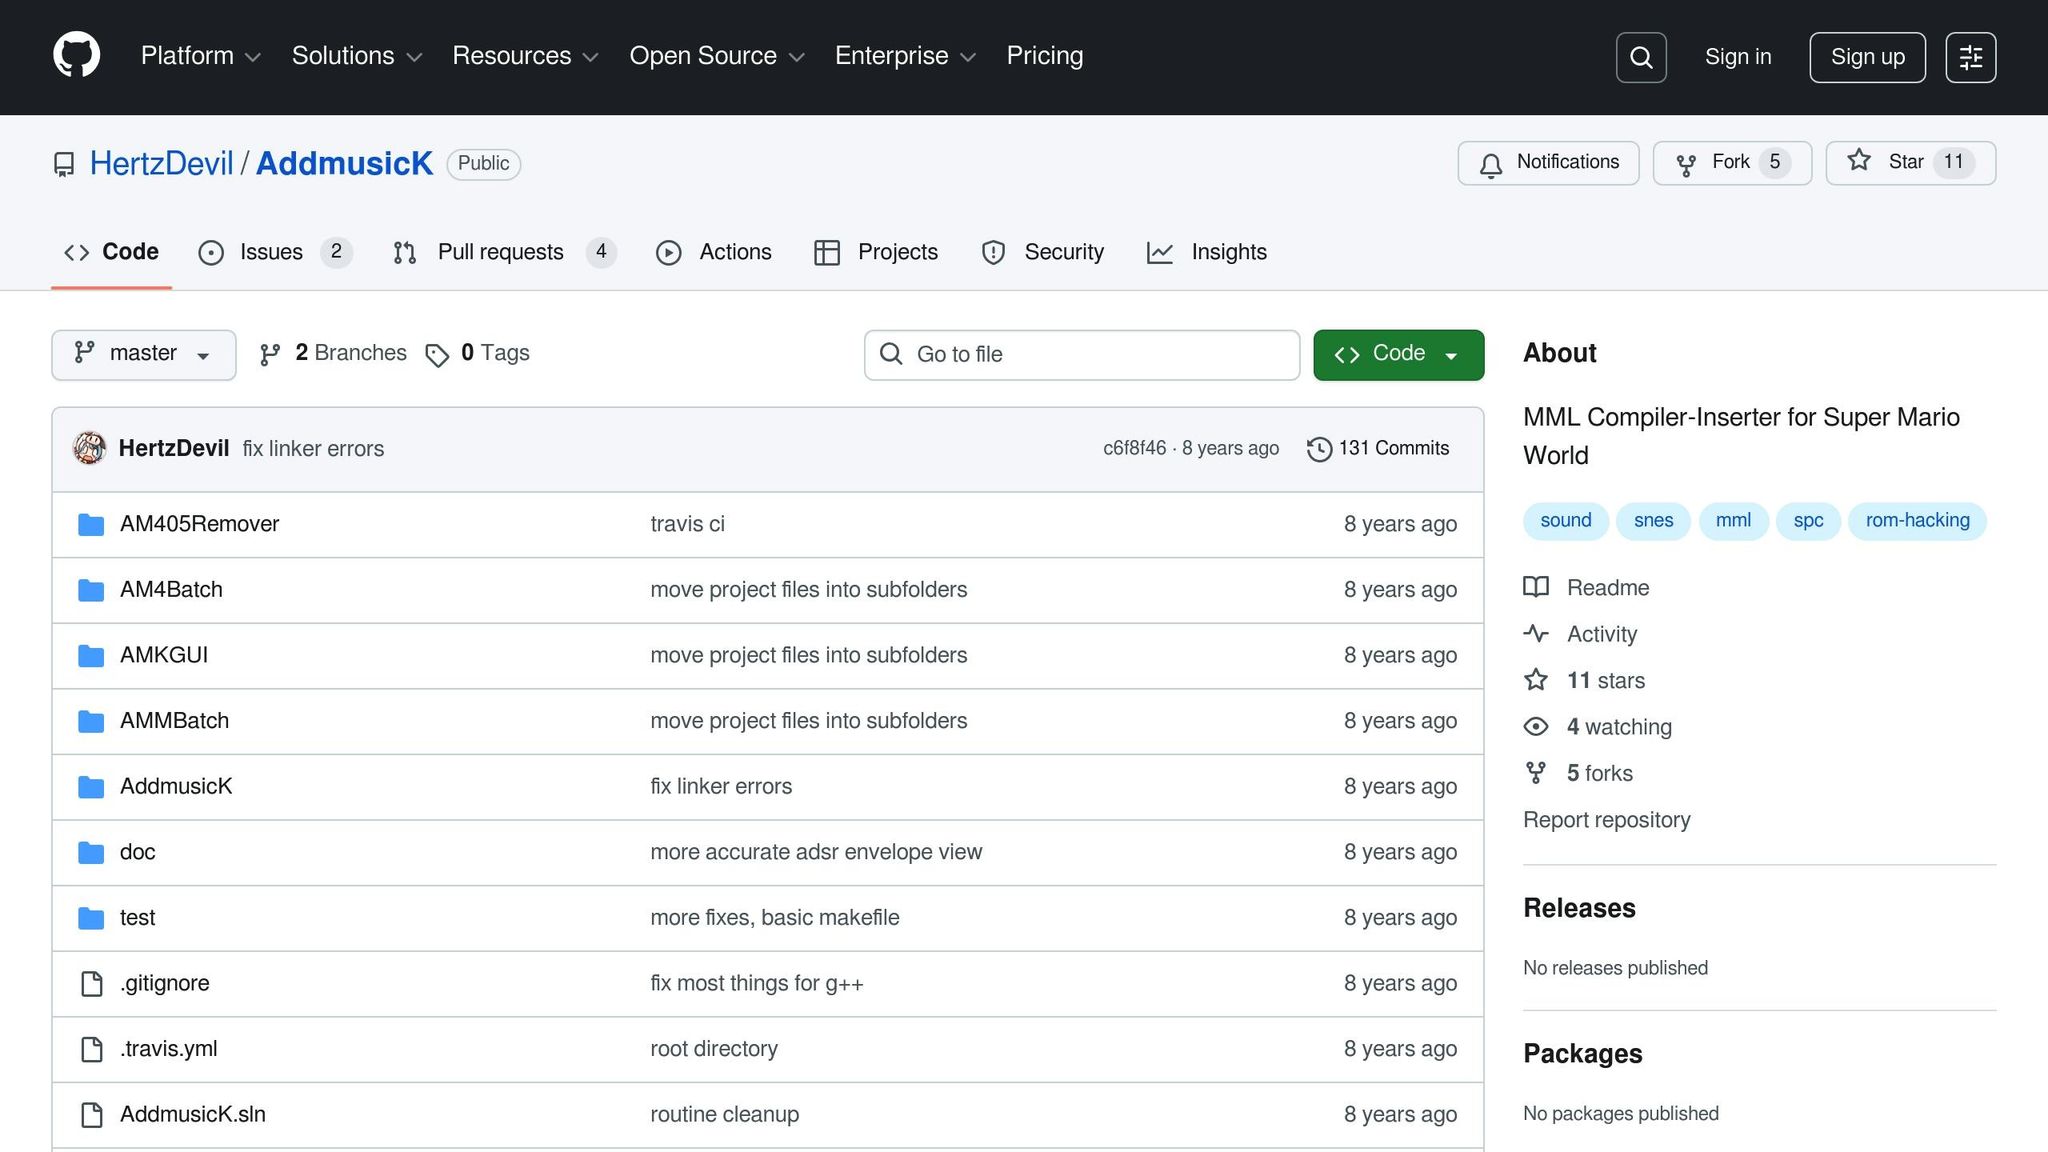2048x1152 pixels.
Task: Open the HertzDevil owner profile link
Action: point(161,164)
